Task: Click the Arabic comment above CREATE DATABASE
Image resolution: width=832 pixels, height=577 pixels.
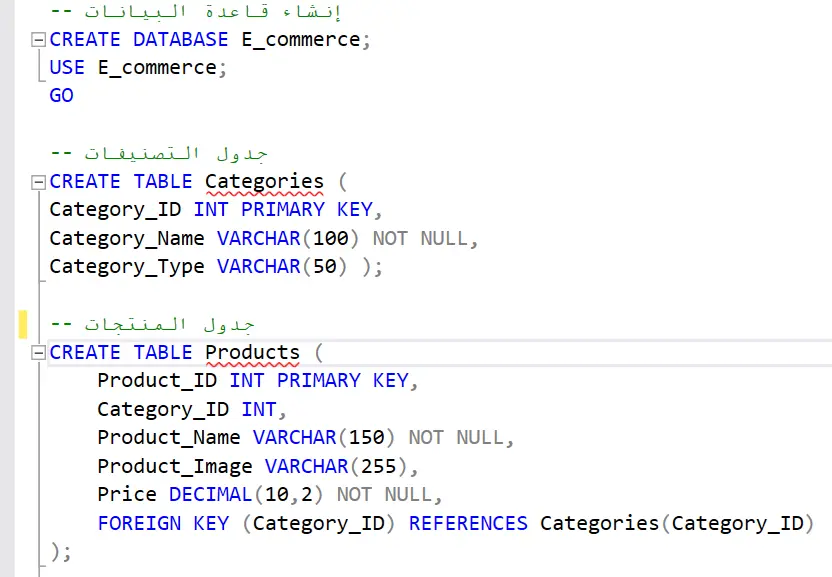Action: [195, 11]
